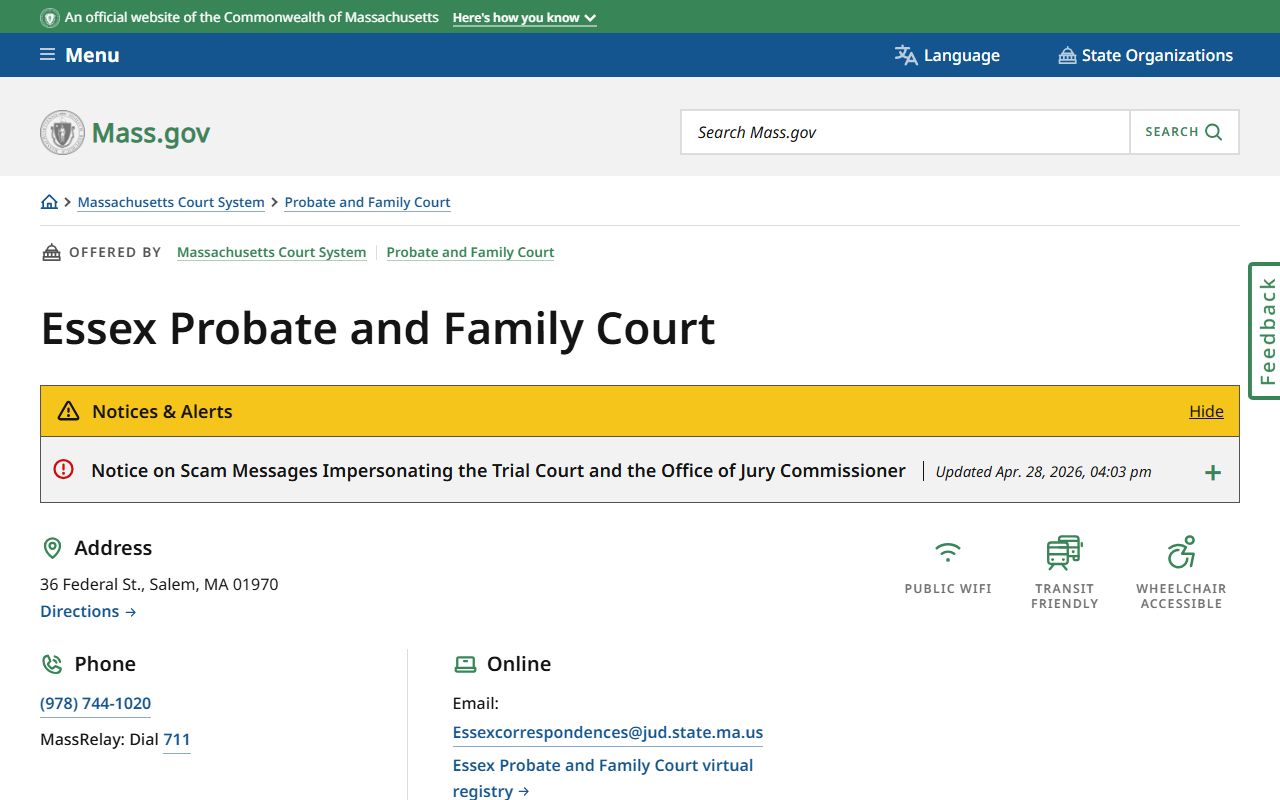Image resolution: width=1280 pixels, height=800 pixels.
Task: Click the scam messages notice title
Action: pos(498,470)
